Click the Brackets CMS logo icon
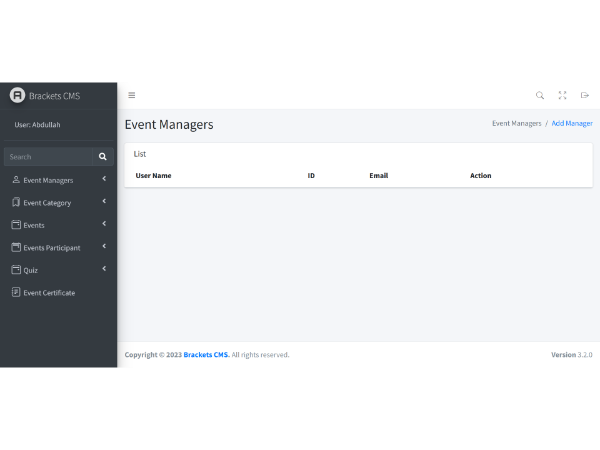600x450 pixels. pos(17,95)
